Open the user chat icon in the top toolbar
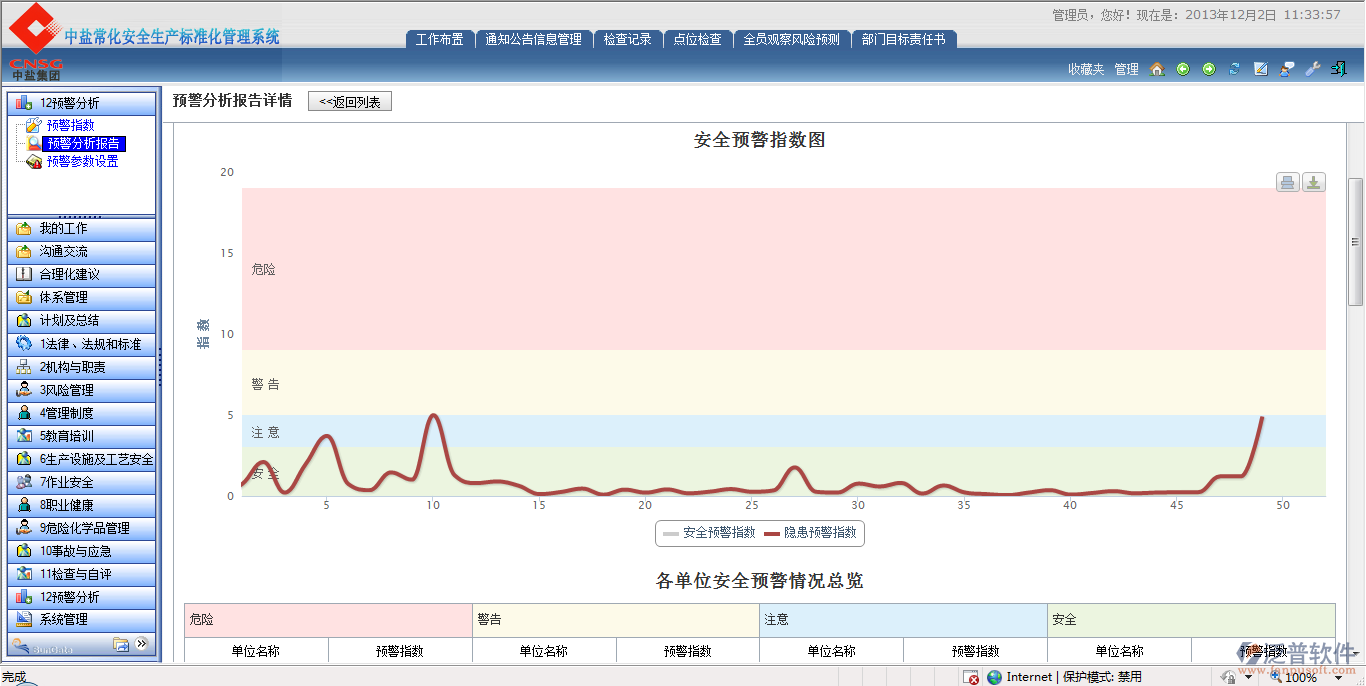Image resolution: width=1366 pixels, height=686 pixels. pos(1288,69)
